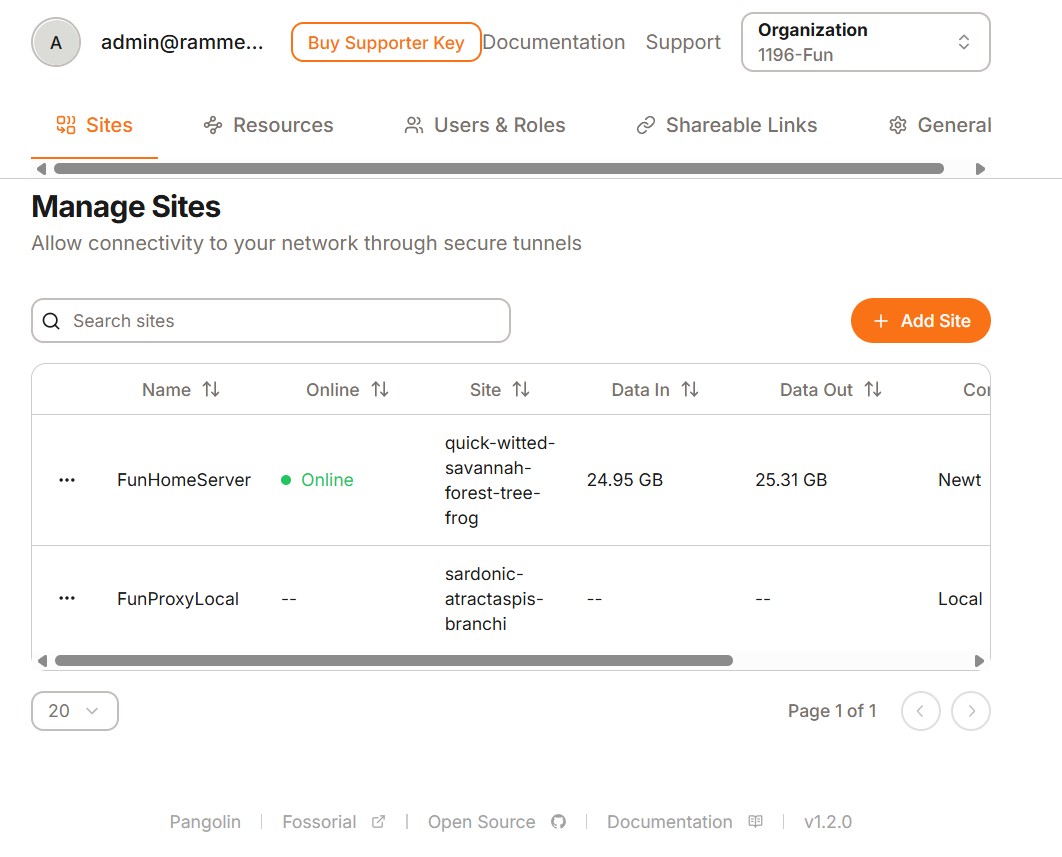Click the Add Site button

(x=920, y=321)
